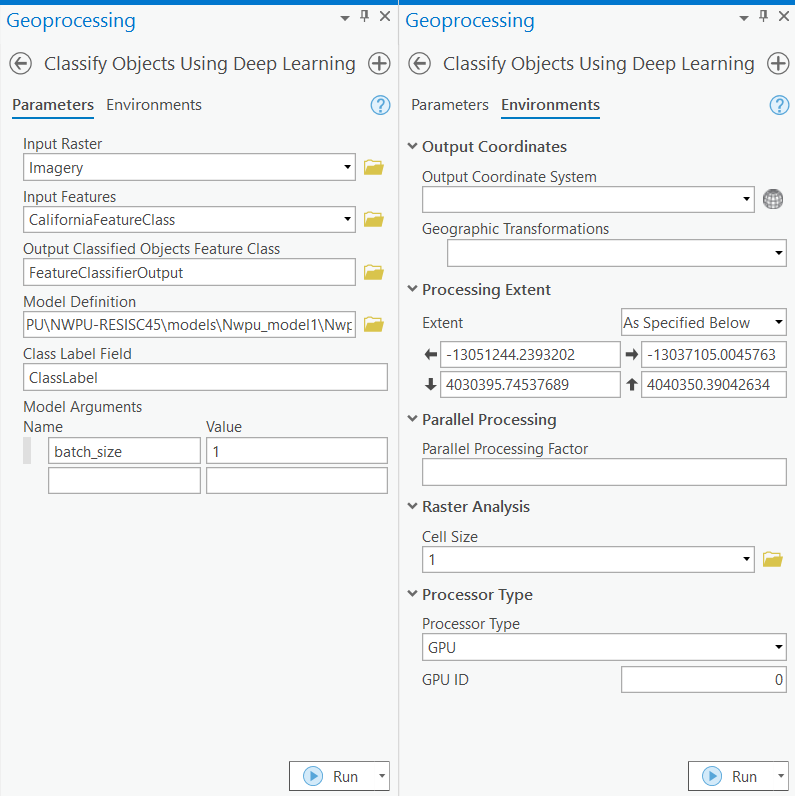Image resolution: width=795 pixels, height=796 pixels.
Task: Collapse the Processing Extent section
Action: [412, 290]
